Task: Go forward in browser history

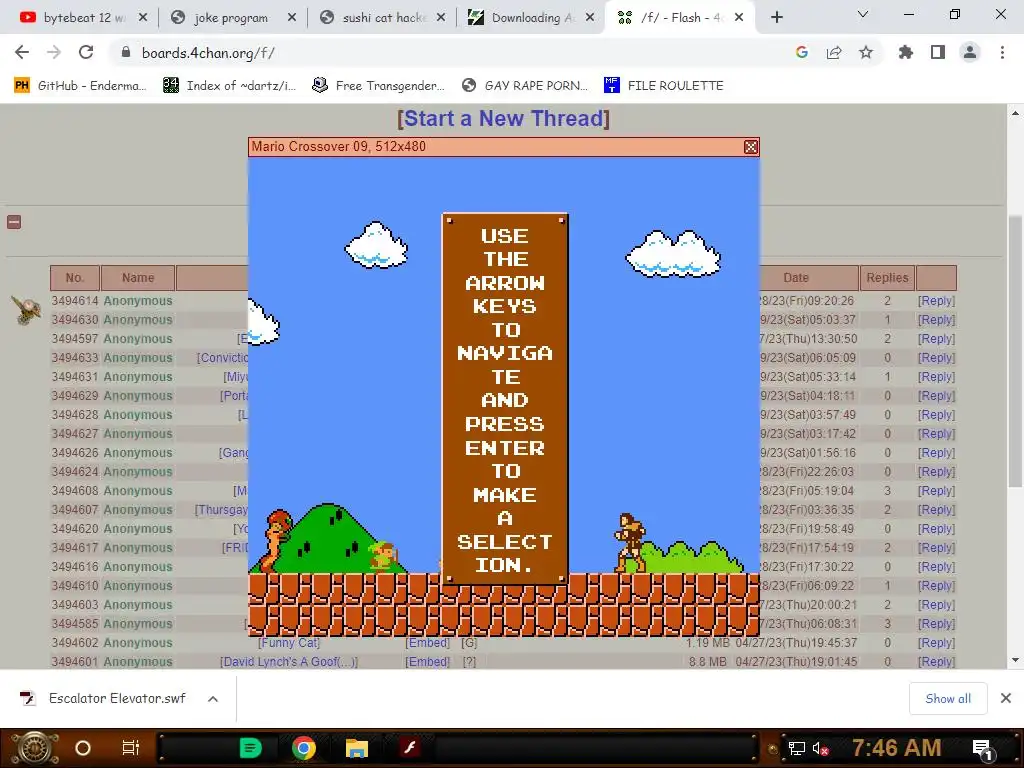Action: pos(54,52)
